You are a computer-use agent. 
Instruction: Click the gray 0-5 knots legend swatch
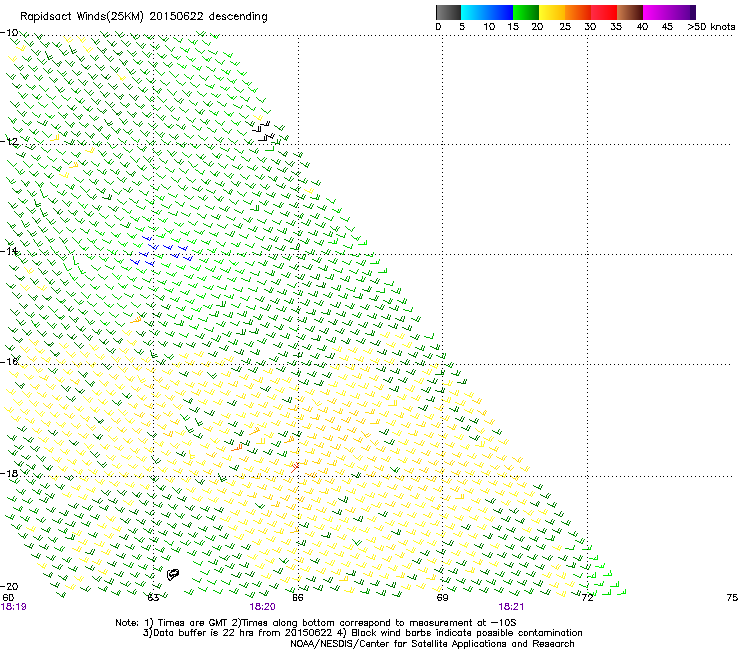[x=448, y=12]
